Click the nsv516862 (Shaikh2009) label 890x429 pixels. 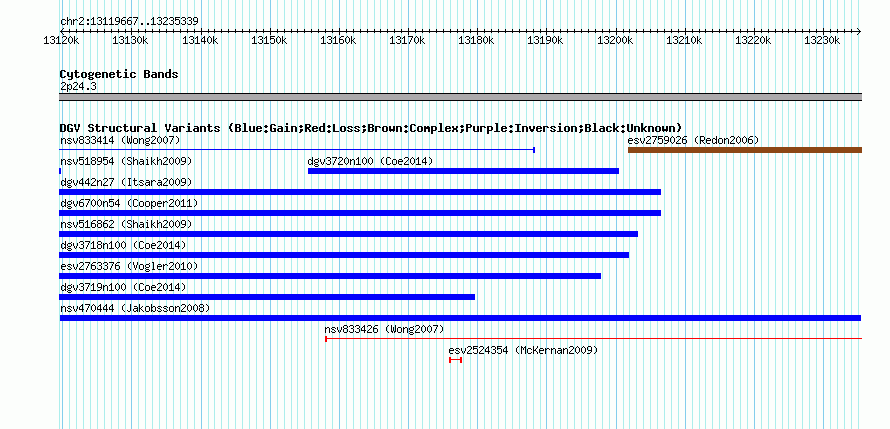126,224
